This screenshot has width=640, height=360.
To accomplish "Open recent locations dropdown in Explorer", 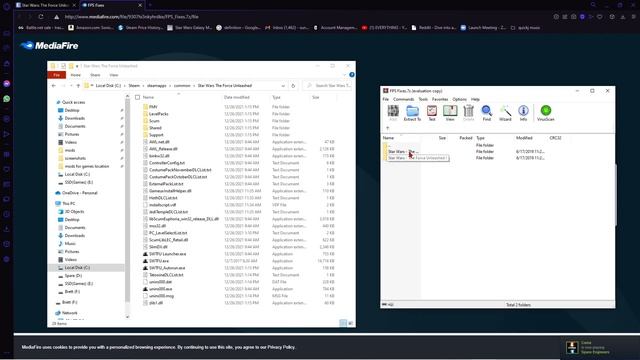I will pyautogui.click(x=71, y=86).
